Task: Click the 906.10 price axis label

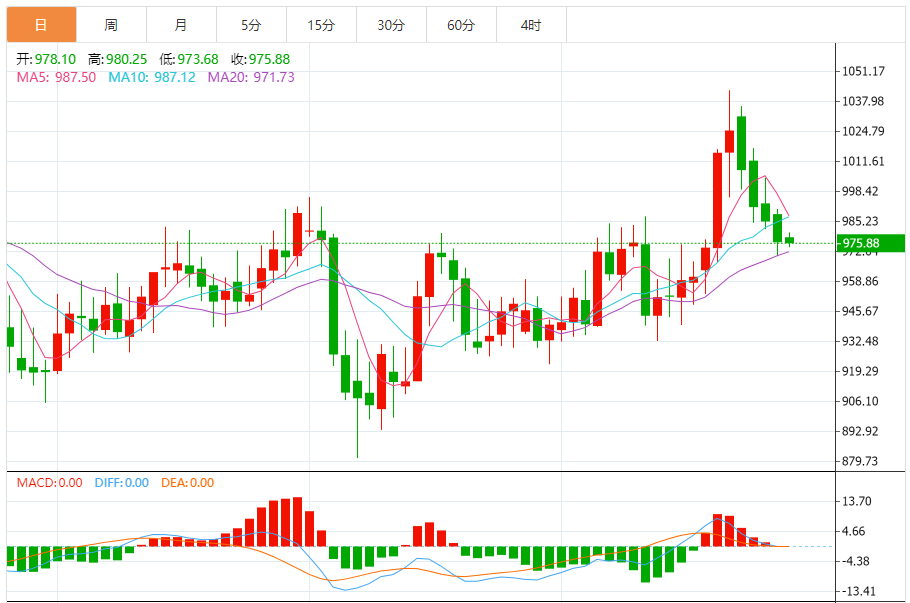Action: coord(861,401)
